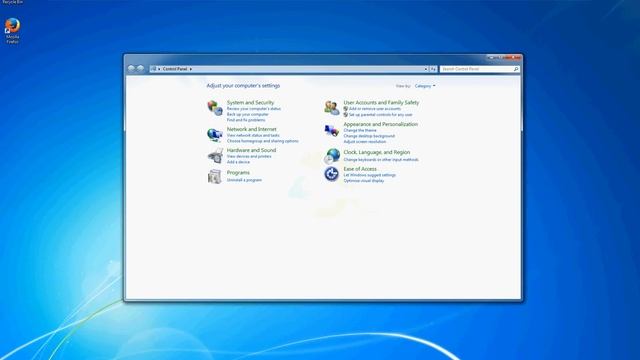
Task: Open System and Security category link
Action: coord(250,102)
